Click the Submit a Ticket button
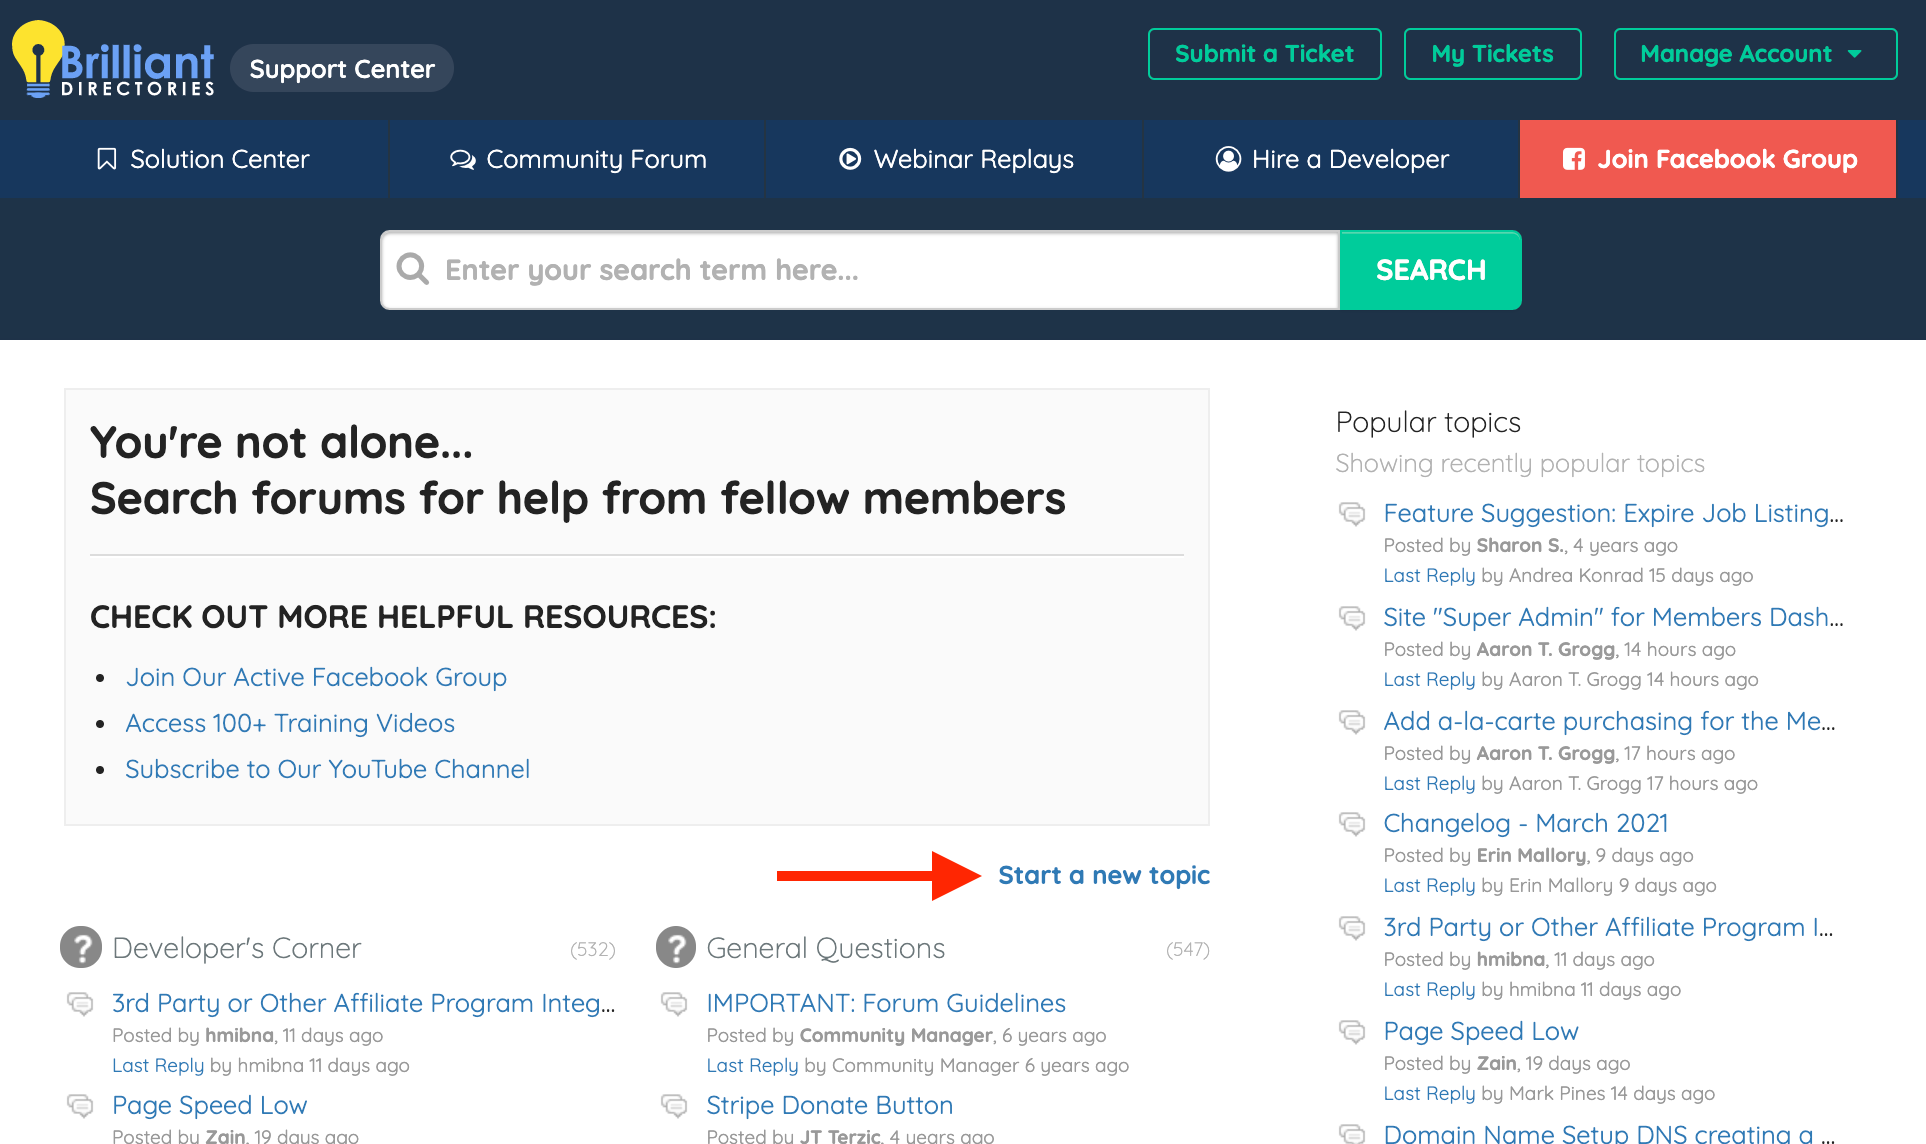This screenshot has width=1926, height=1144. coord(1264,54)
